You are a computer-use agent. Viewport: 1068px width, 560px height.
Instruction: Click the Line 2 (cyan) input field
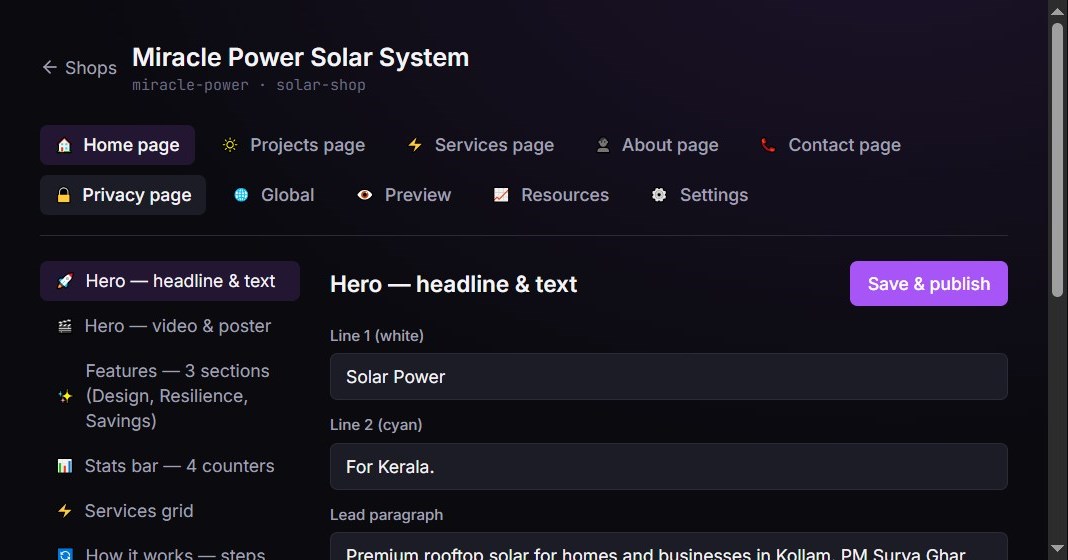pos(668,467)
